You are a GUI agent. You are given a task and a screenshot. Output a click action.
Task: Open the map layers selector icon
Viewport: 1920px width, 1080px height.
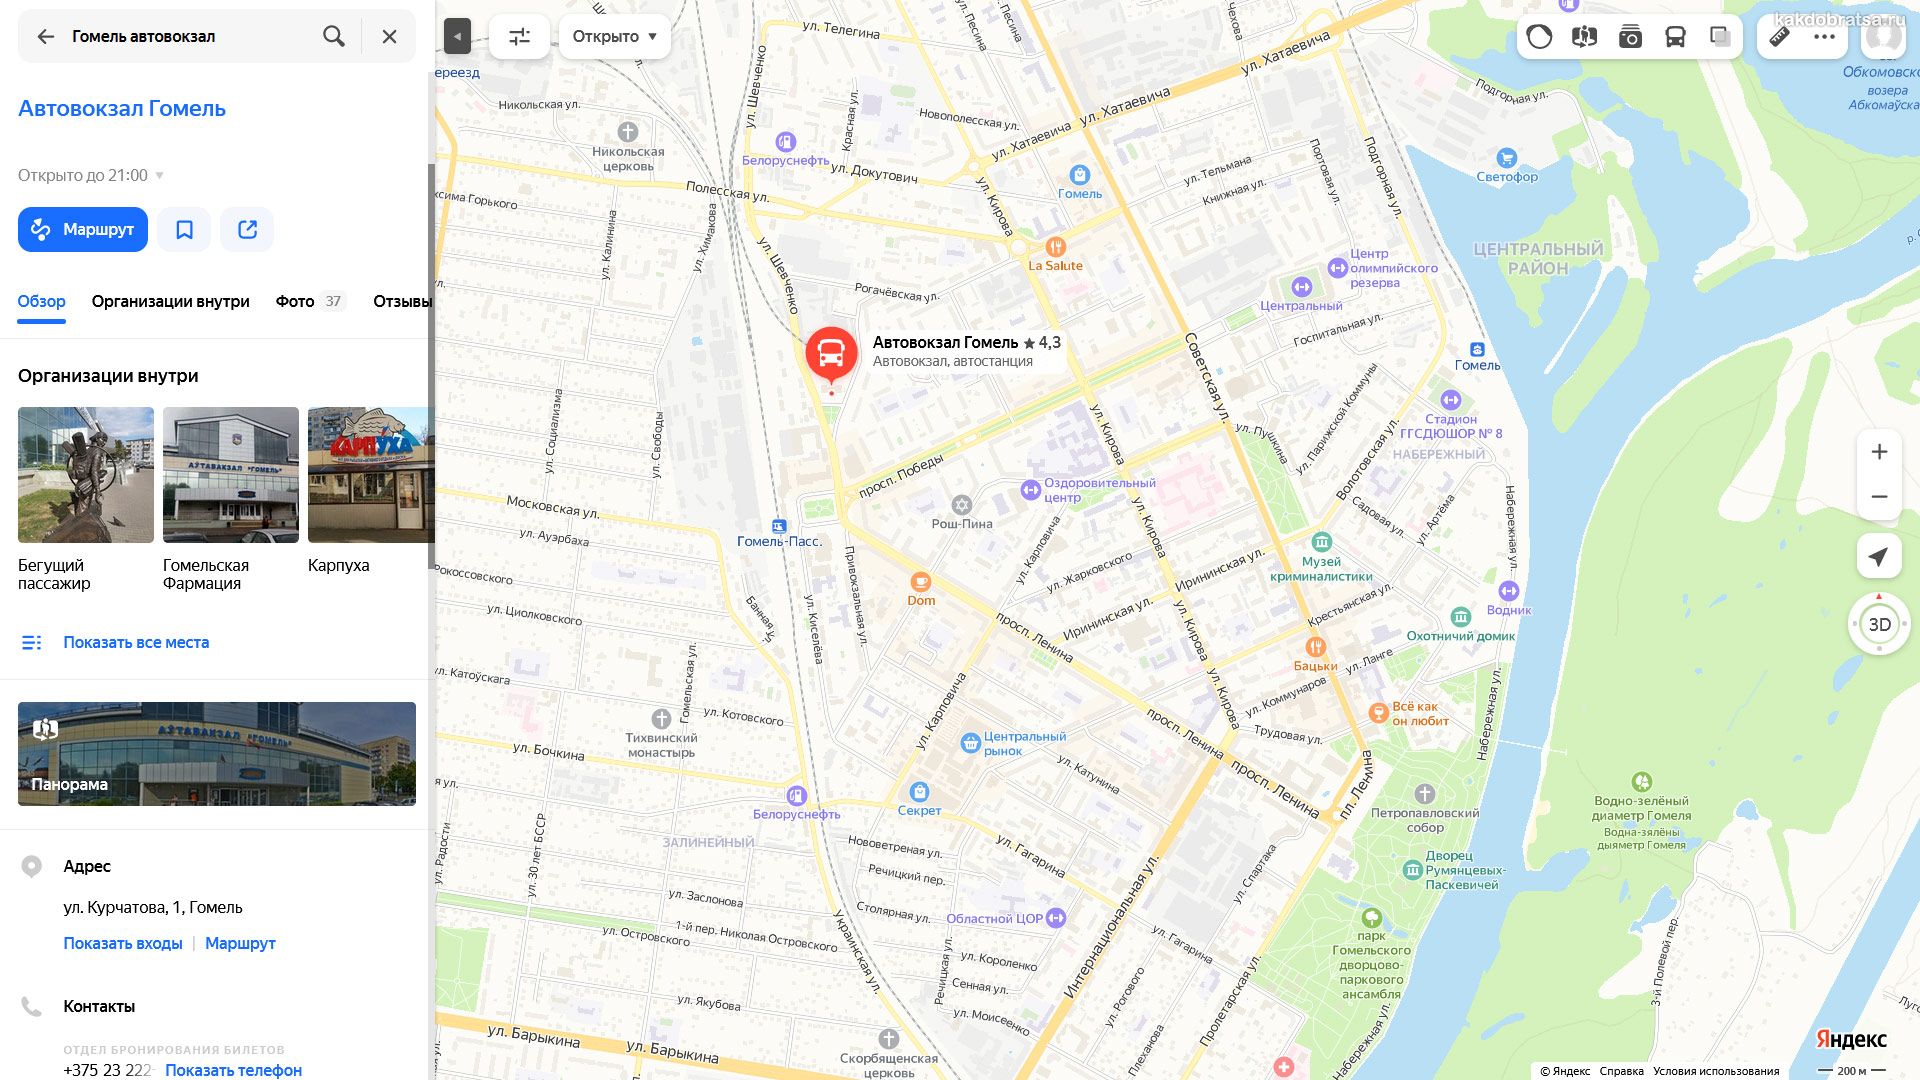[x=1720, y=37]
